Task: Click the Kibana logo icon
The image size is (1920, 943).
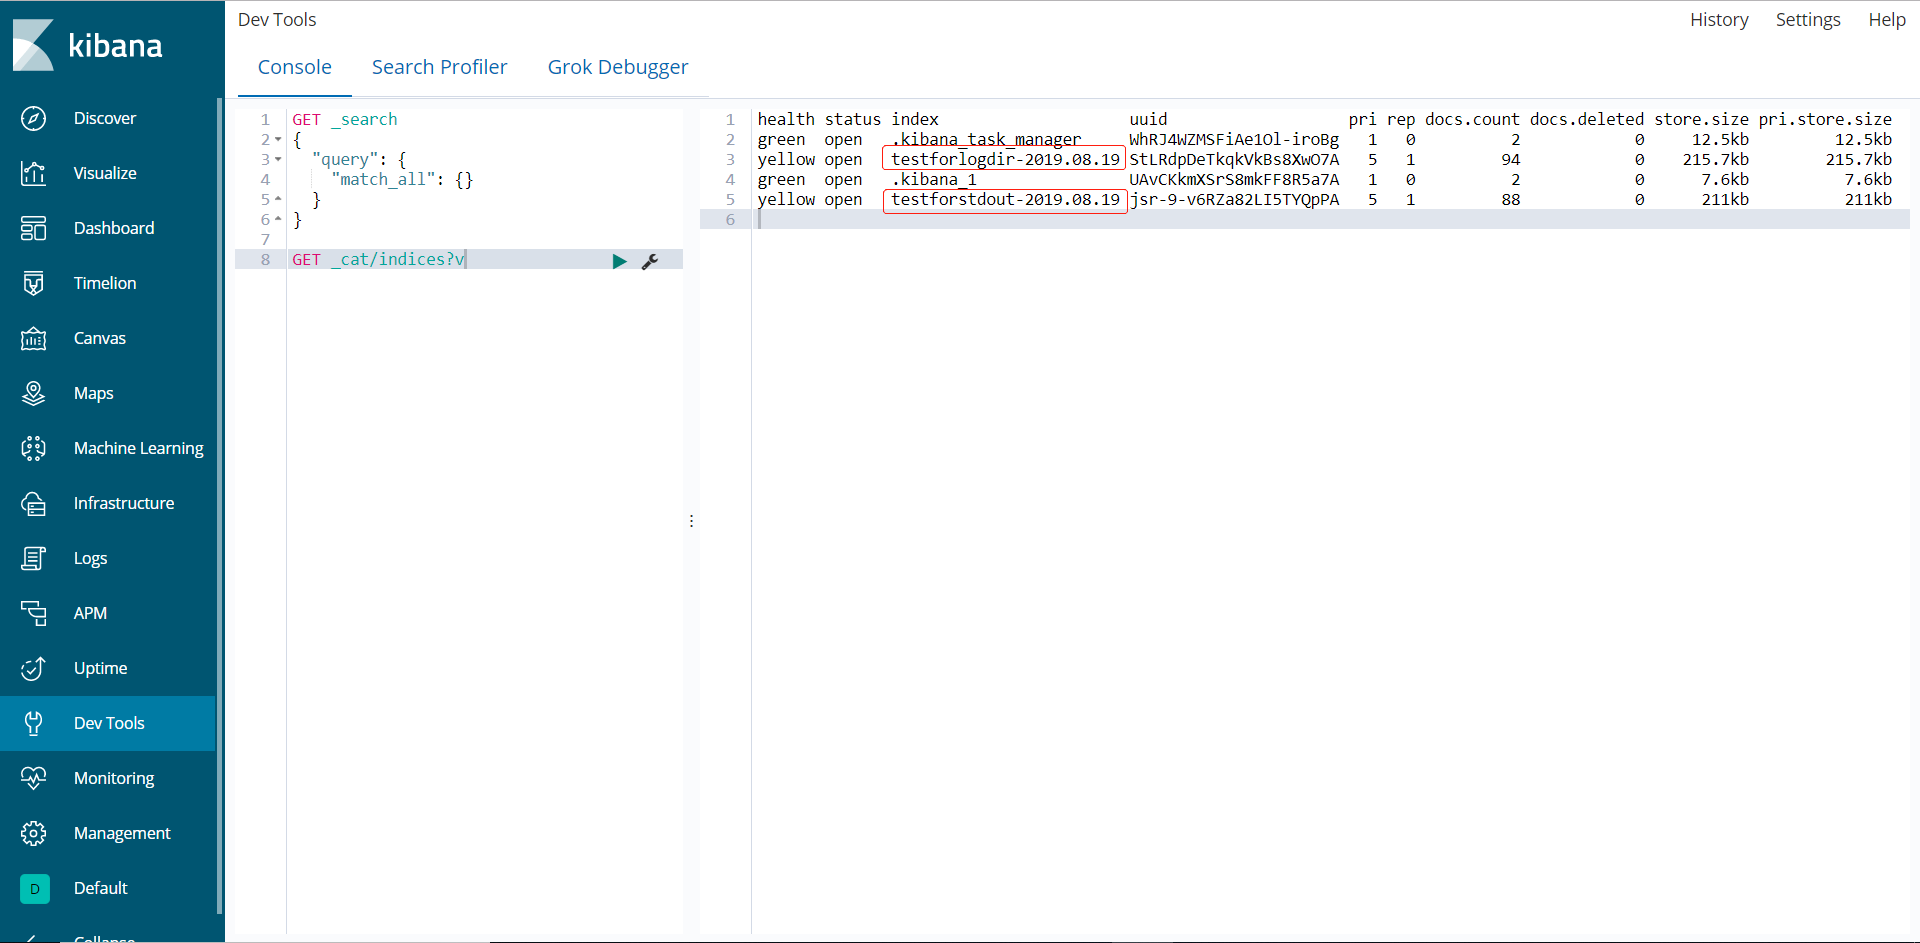Action: (33, 45)
